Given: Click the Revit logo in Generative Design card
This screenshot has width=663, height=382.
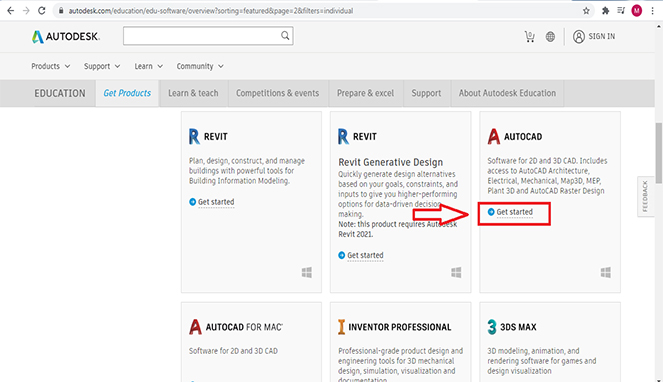Looking at the screenshot, I should point(343,137).
